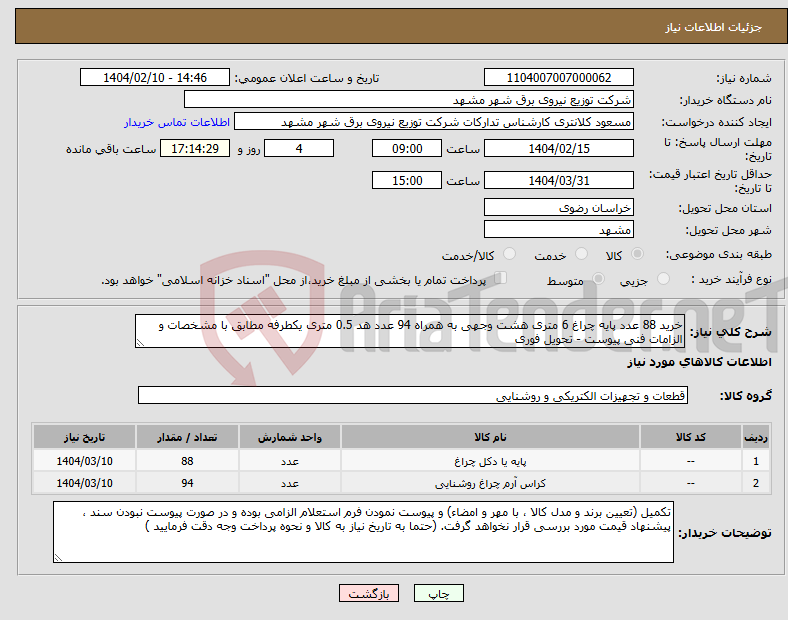The image size is (788, 620).
Task: Click the ردیف column header
Action: [755, 437]
